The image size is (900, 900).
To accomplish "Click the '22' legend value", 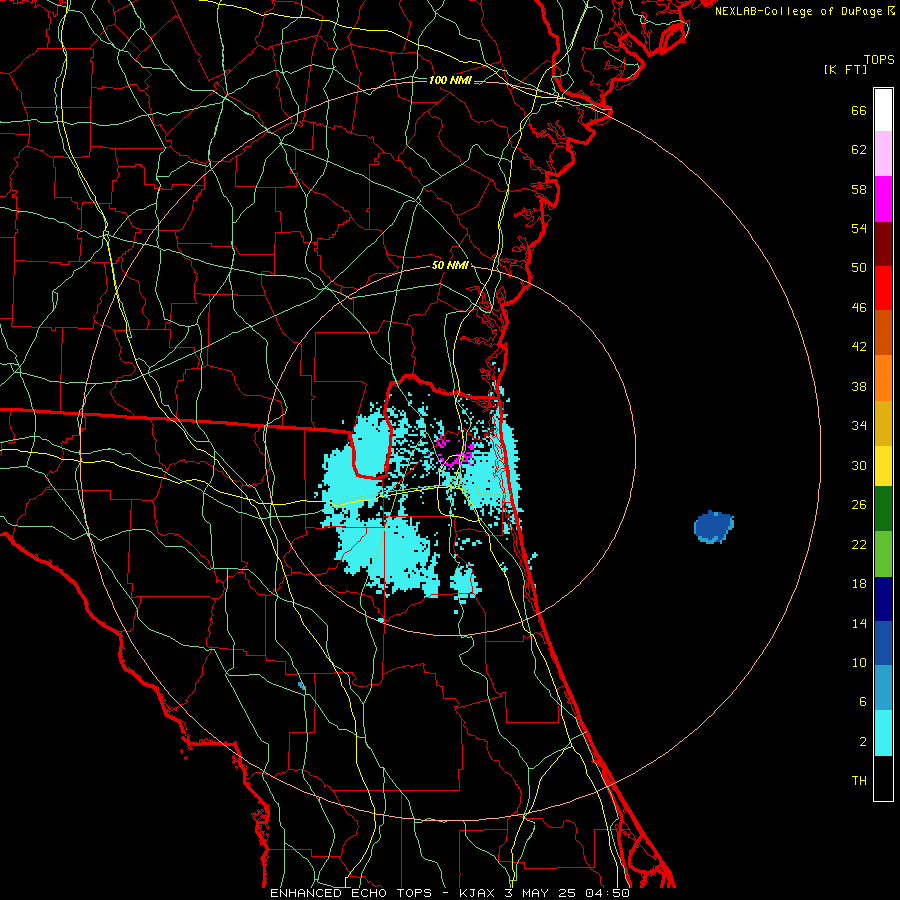I will point(859,545).
